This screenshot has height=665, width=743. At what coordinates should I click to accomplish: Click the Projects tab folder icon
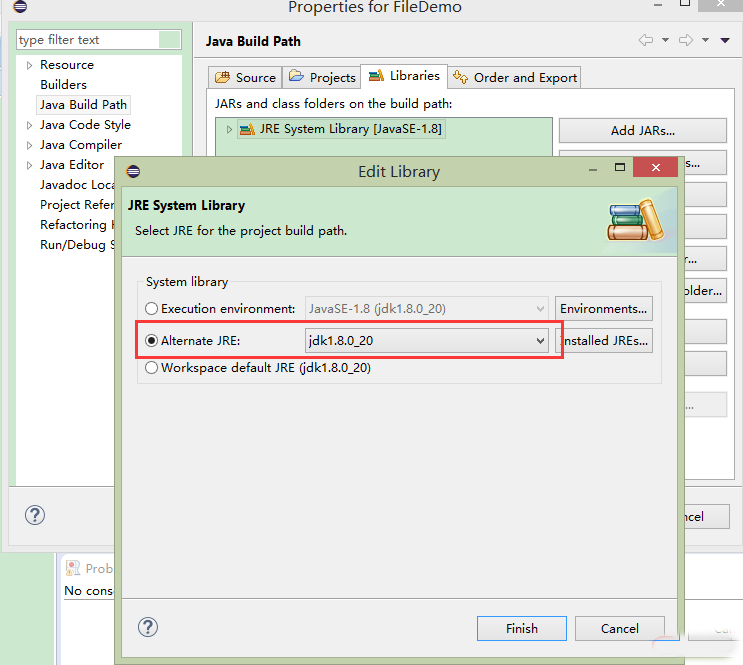296,76
